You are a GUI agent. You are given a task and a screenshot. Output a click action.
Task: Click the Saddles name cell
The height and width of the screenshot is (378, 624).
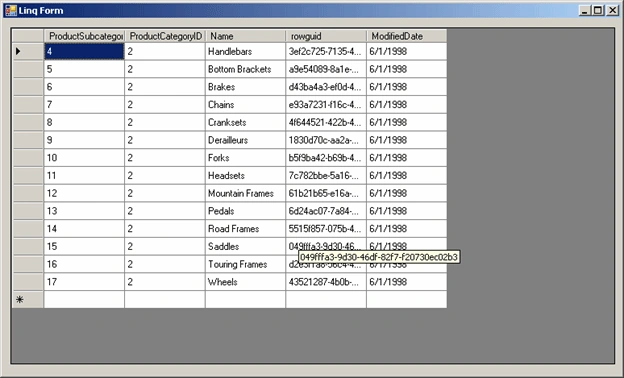click(x=246, y=246)
